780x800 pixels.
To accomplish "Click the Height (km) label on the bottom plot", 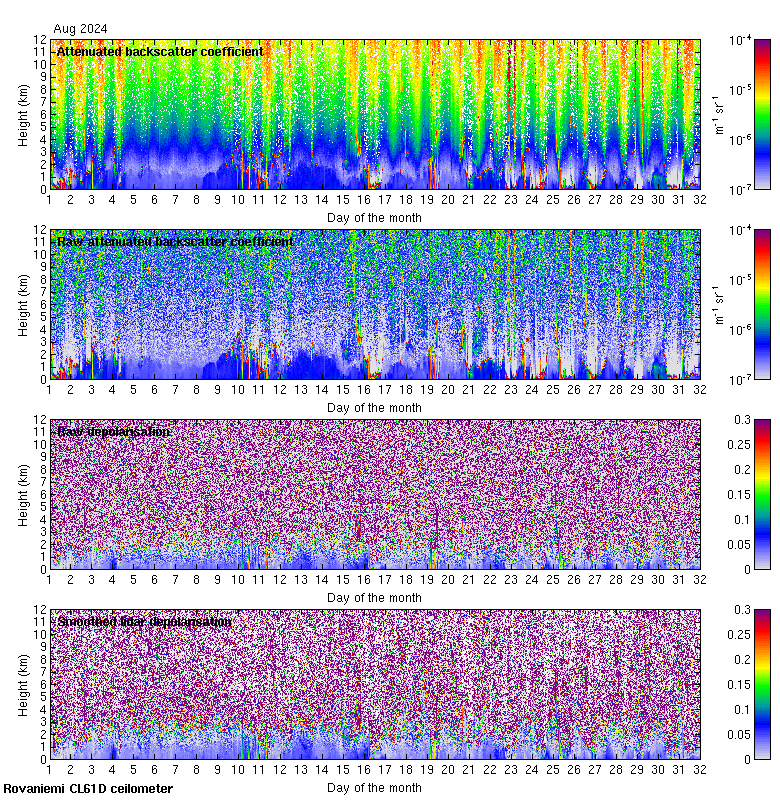I will pos(23,684).
